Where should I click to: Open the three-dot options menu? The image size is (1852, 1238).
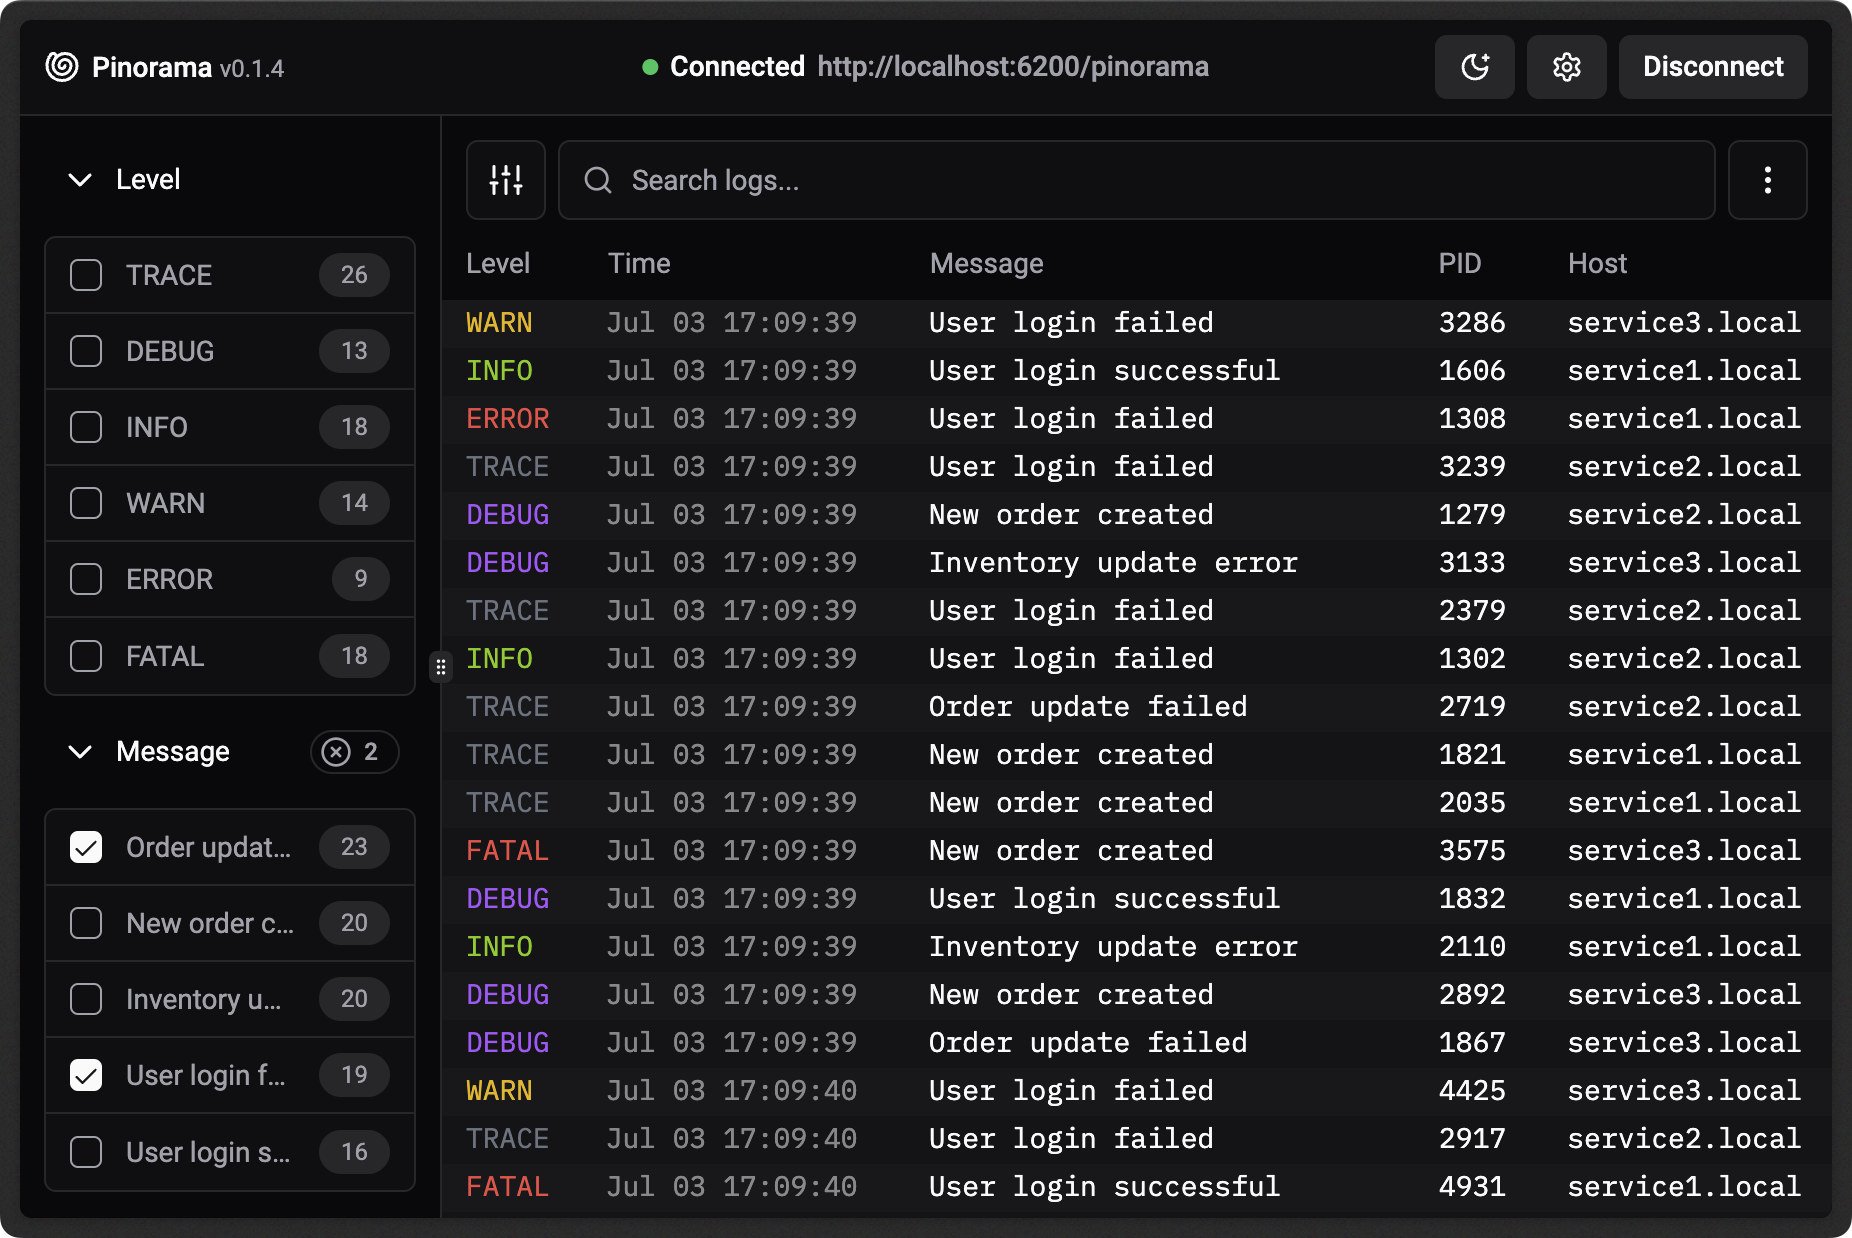click(1768, 180)
